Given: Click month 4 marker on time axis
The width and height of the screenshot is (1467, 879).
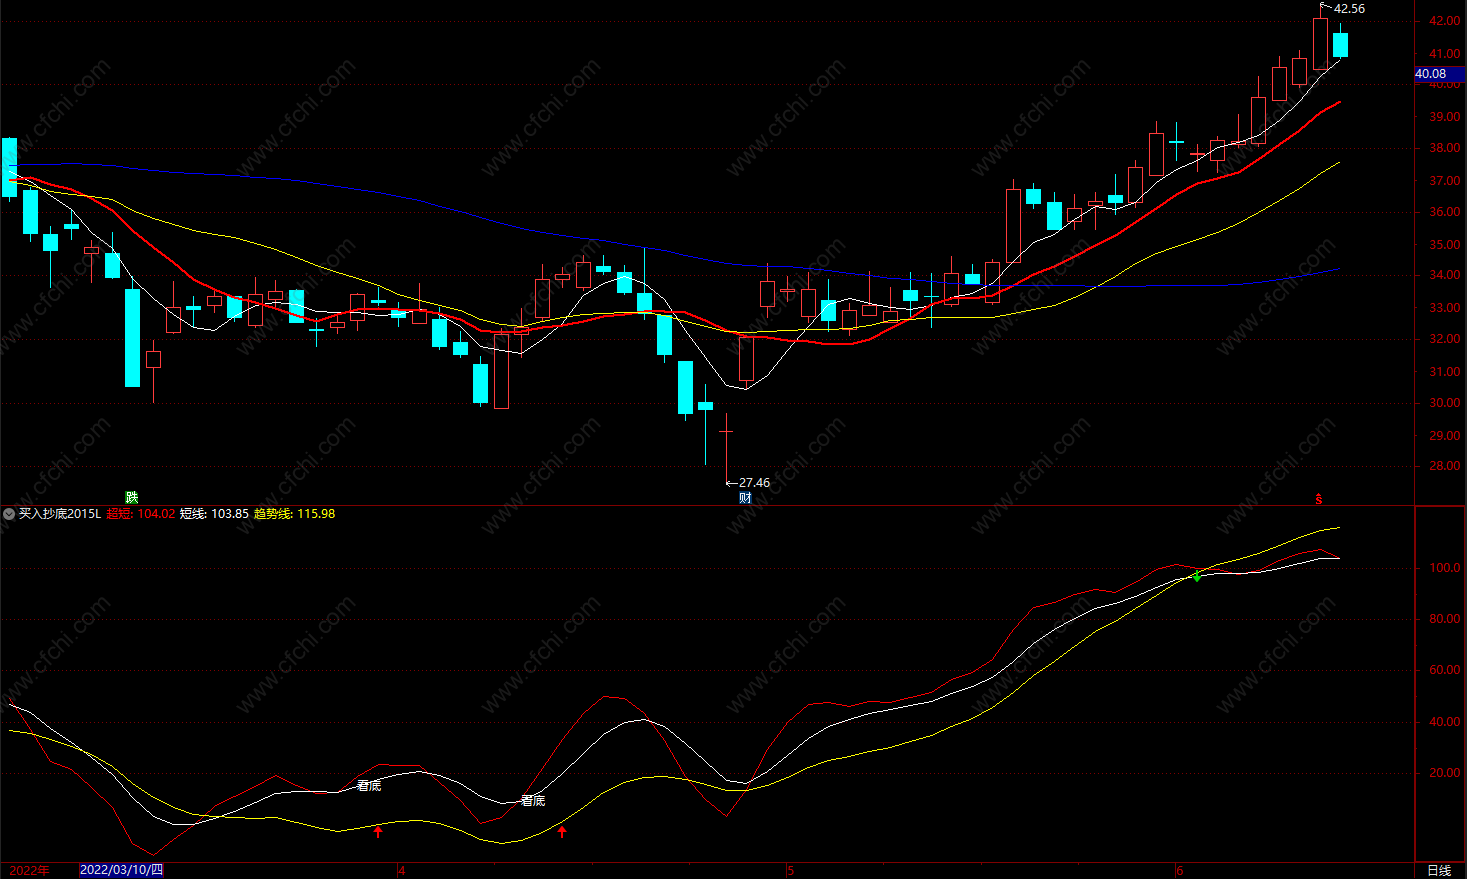Looking at the screenshot, I should (402, 870).
